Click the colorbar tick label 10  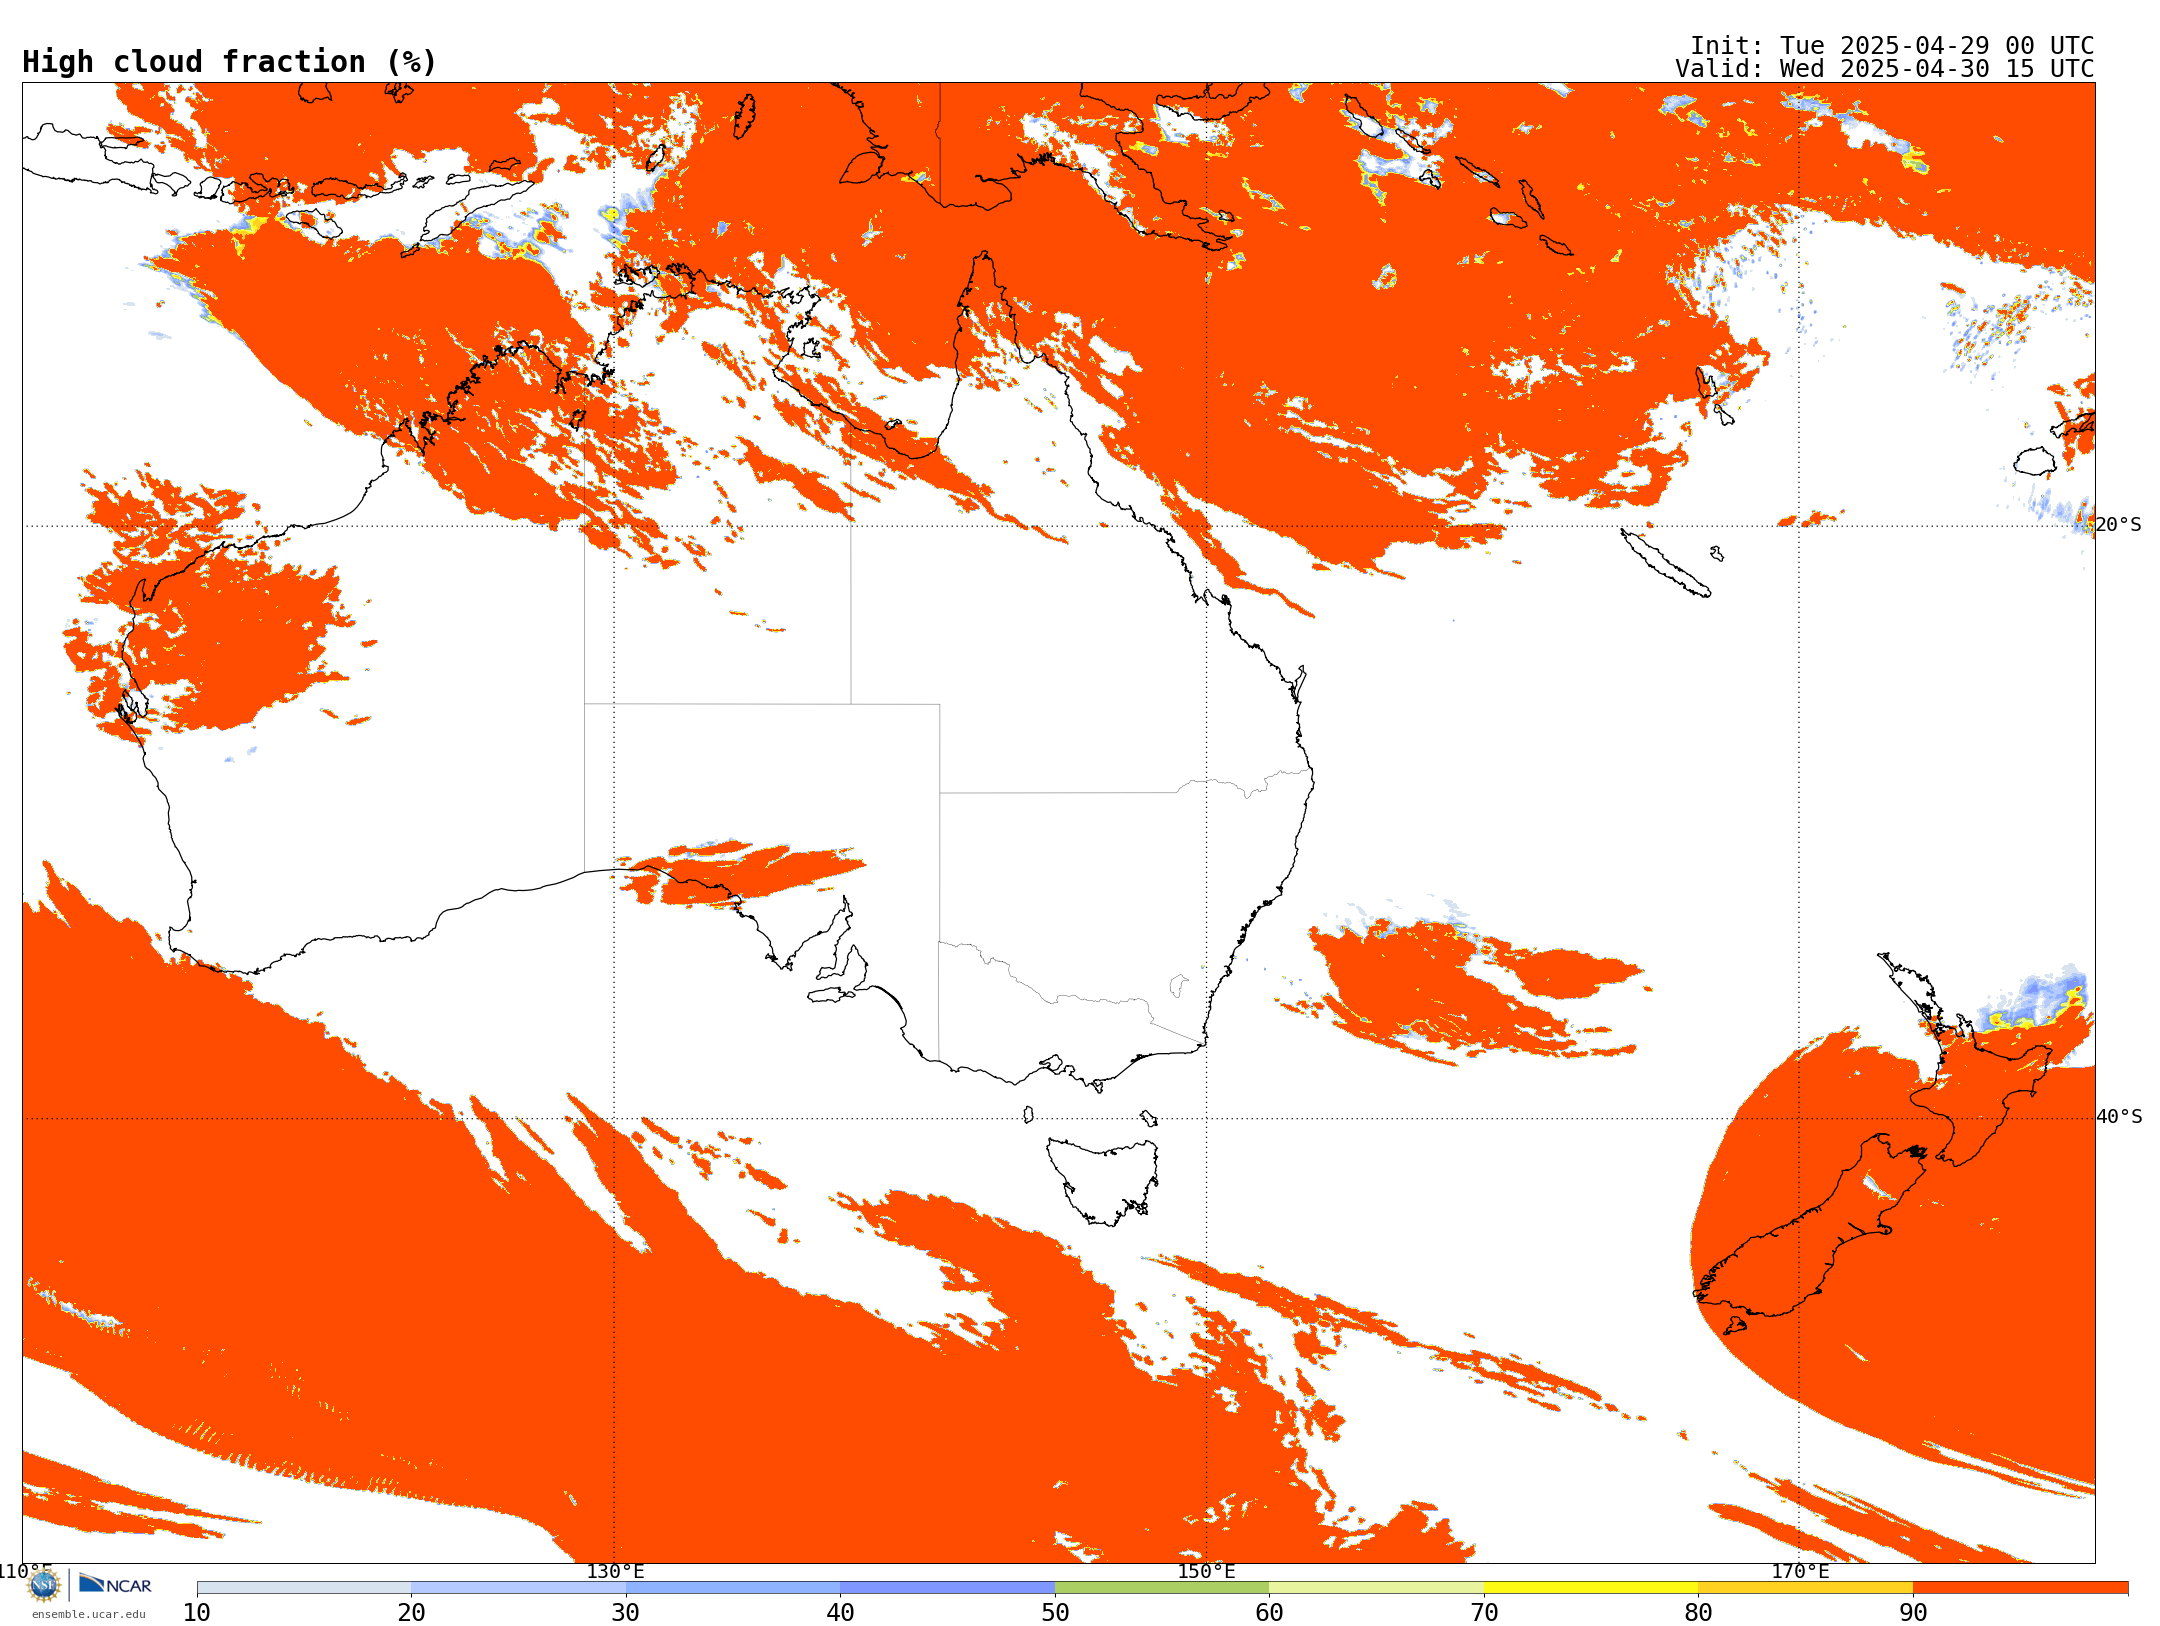[x=197, y=1613]
